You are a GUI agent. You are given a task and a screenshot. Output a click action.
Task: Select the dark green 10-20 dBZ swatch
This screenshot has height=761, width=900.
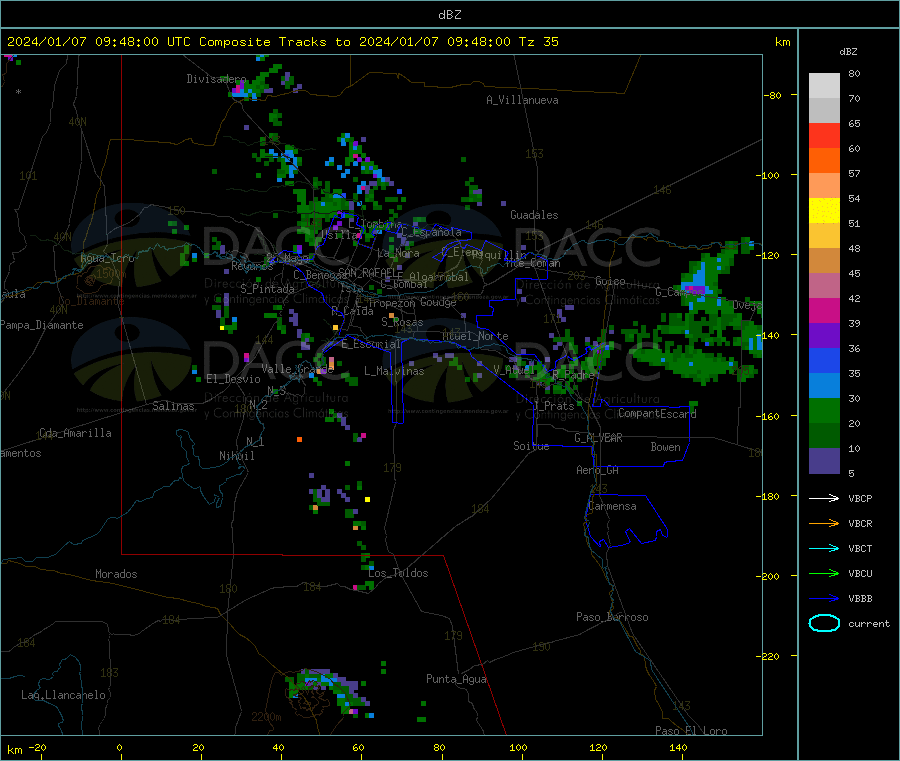pyautogui.click(x=824, y=436)
